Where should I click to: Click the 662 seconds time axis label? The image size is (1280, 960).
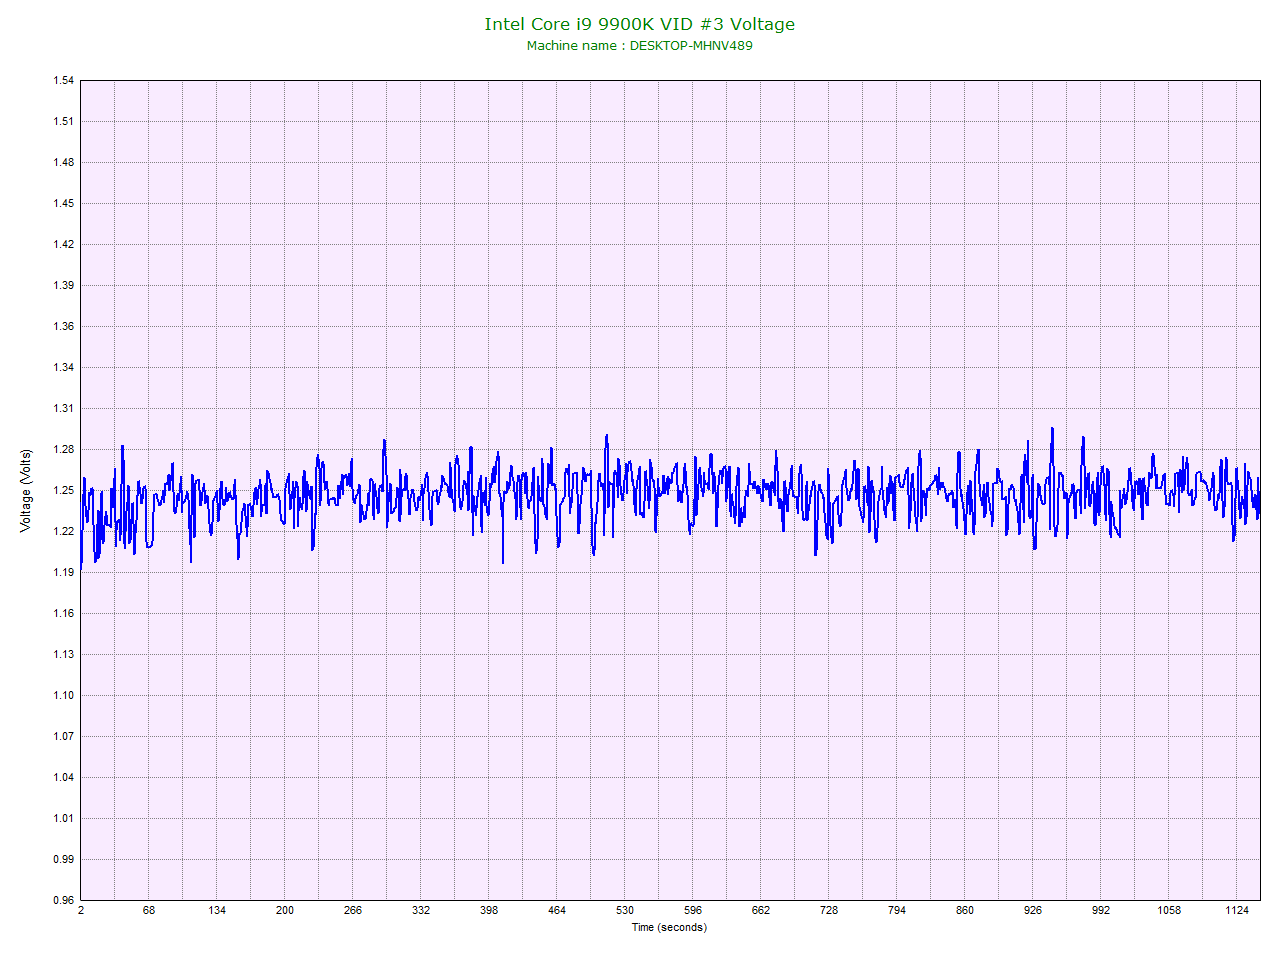[x=761, y=911]
